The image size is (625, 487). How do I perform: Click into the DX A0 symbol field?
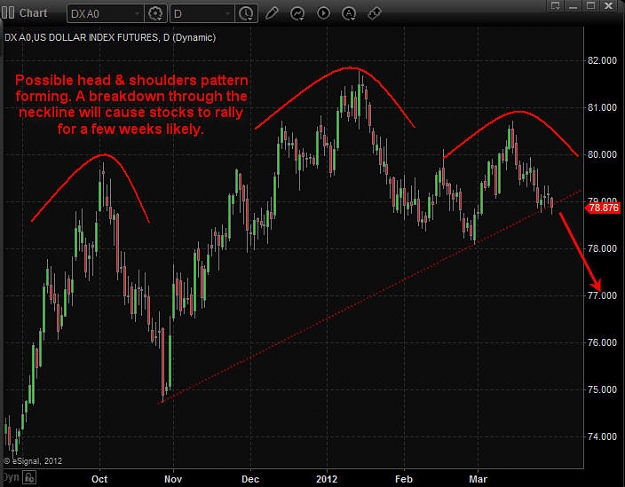point(105,14)
